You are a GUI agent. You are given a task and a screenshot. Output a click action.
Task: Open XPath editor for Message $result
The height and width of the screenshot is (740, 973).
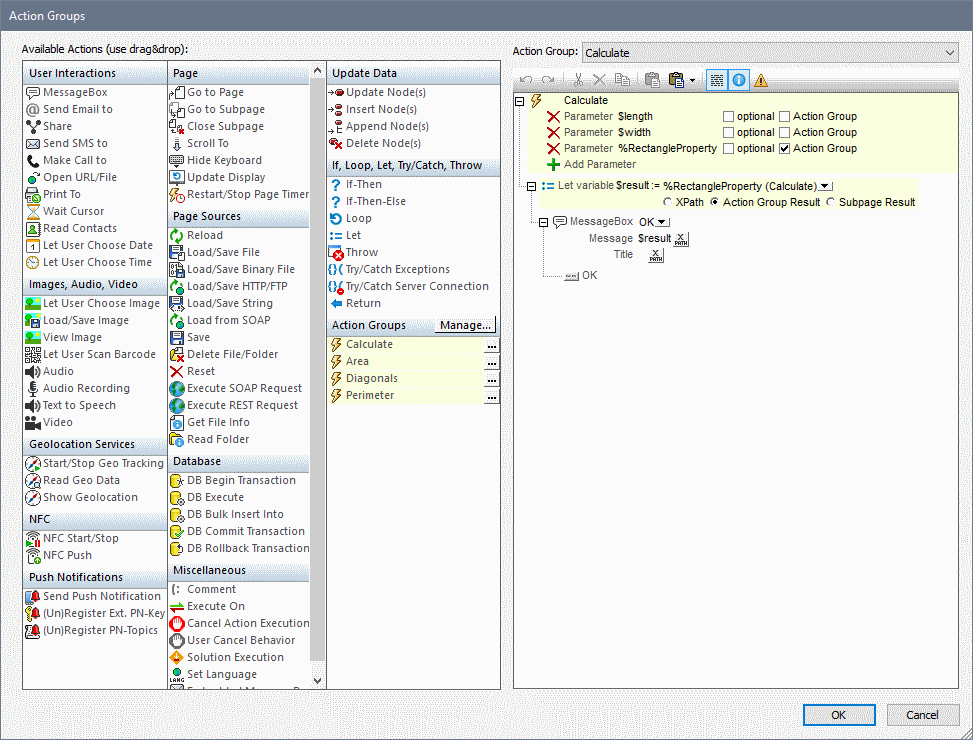pyautogui.click(x=682, y=239)
